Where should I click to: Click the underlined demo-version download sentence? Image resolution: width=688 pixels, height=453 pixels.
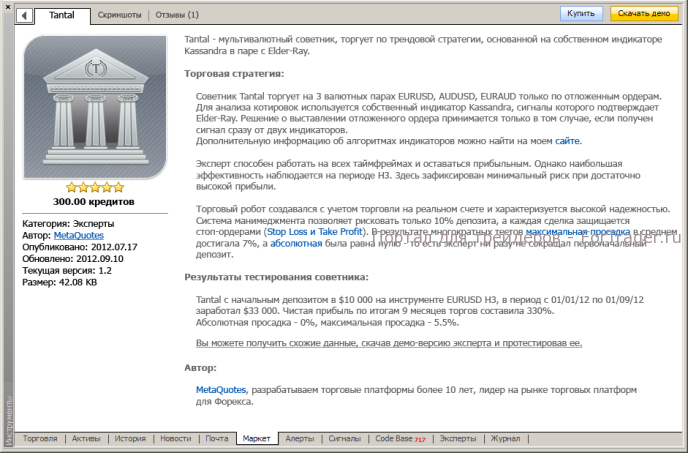[x=389, y=343]
